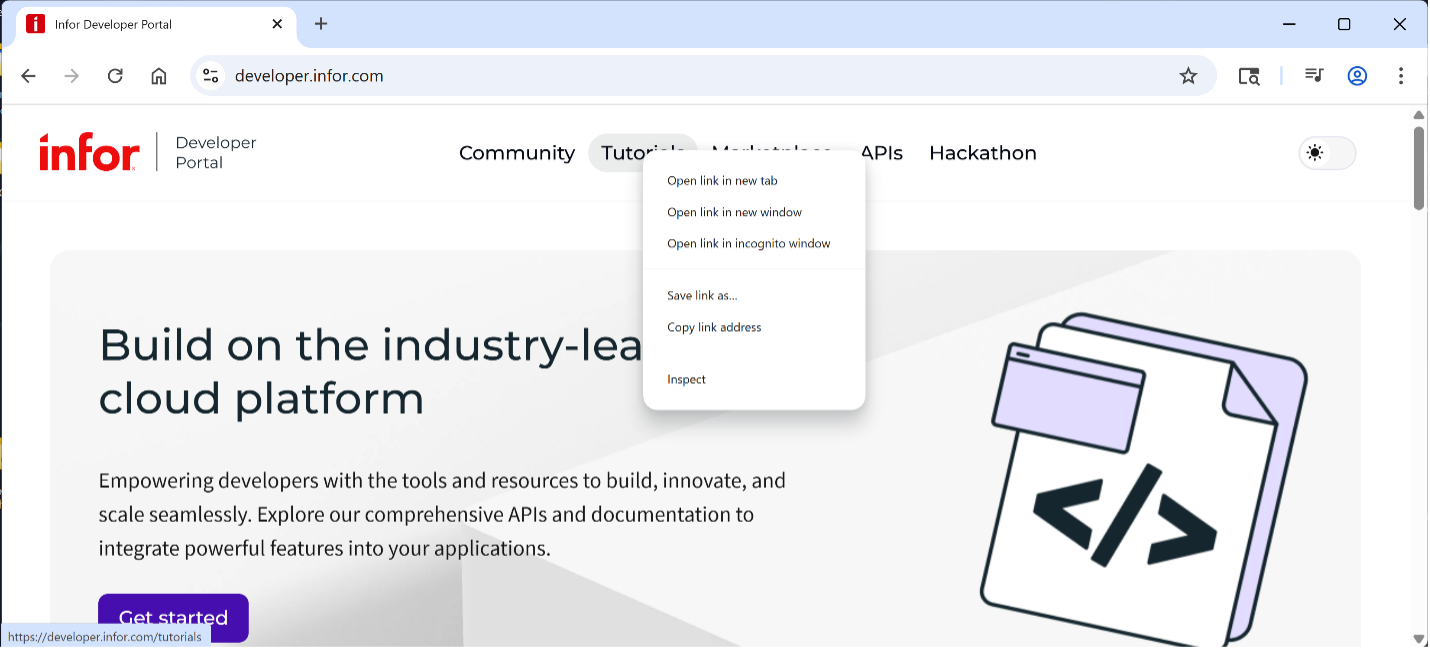Click the browser back arrow

[x=28, y=76]
